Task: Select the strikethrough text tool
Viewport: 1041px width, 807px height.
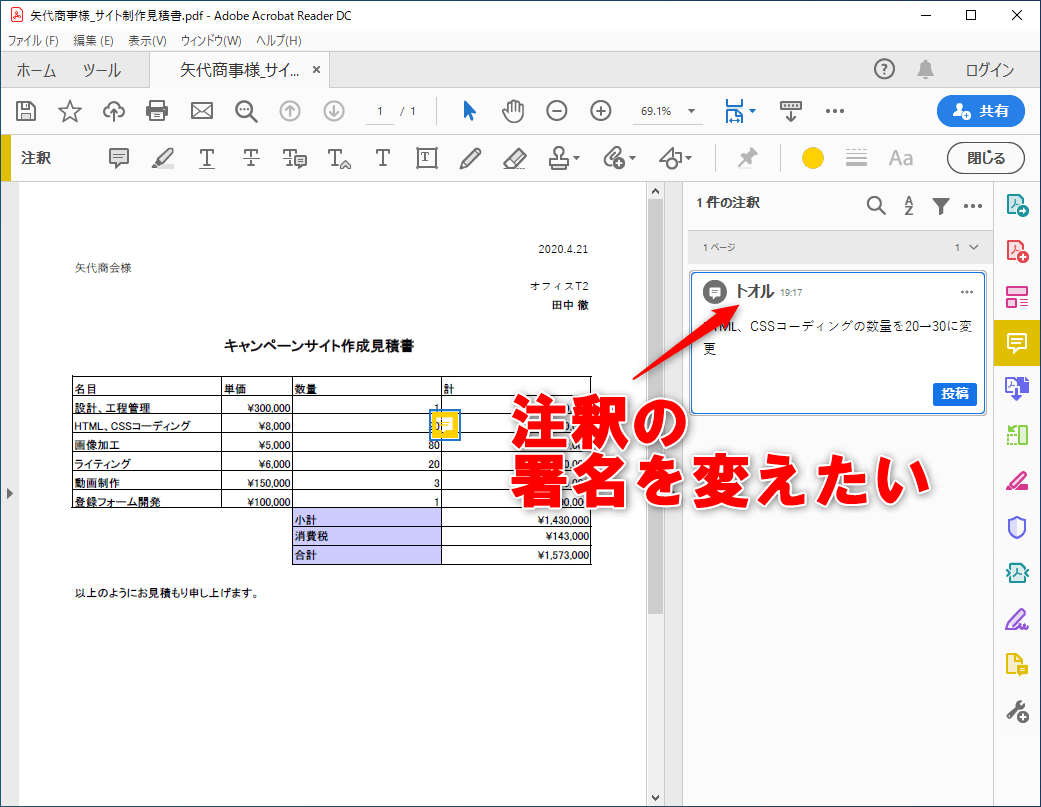Action: [x=251, y=158]
